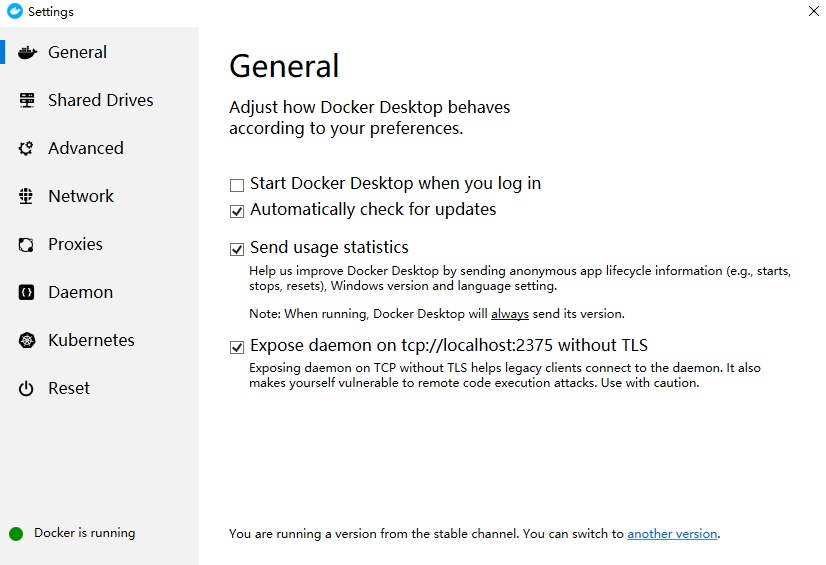Click the Docker logo in title bar
Image resolution: width=826 pixels, height=565 pixels.
tap(15, 11)
